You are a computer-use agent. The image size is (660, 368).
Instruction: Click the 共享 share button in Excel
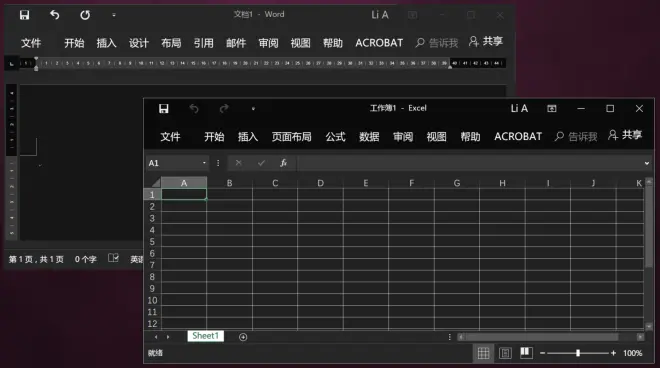coord(625,135)
